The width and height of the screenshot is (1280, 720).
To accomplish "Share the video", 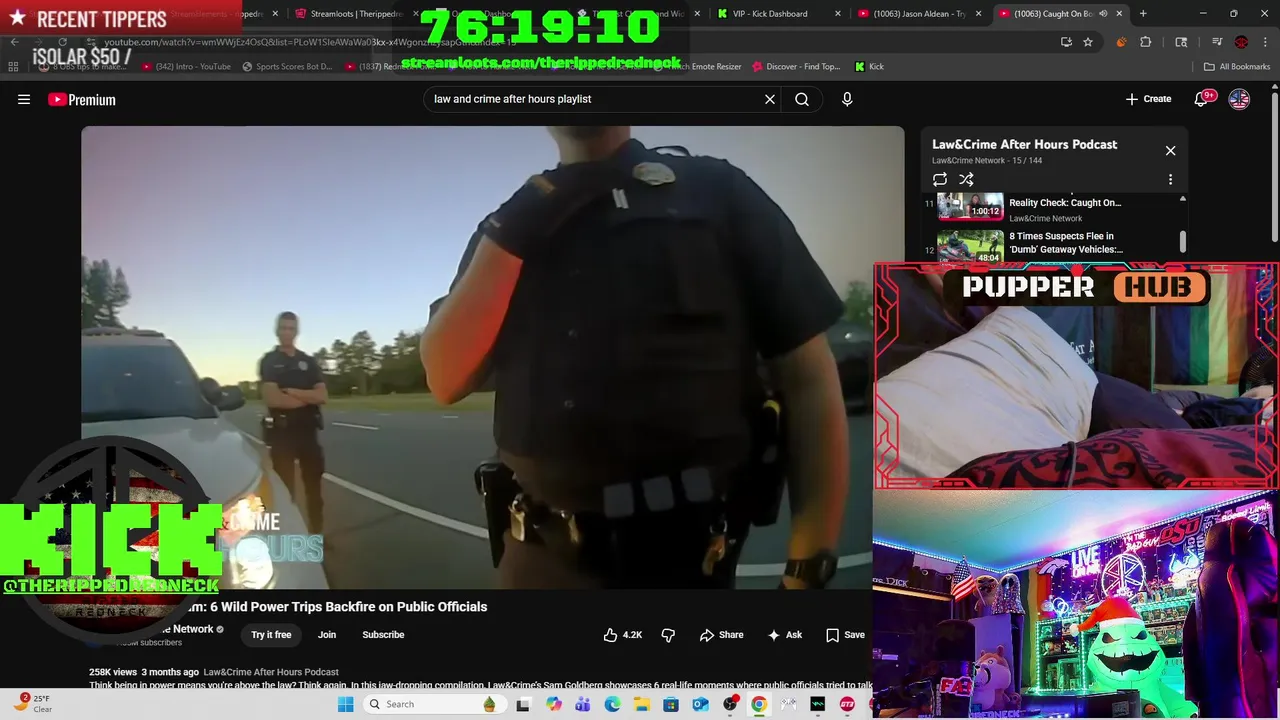I will [x=721, y=635].
